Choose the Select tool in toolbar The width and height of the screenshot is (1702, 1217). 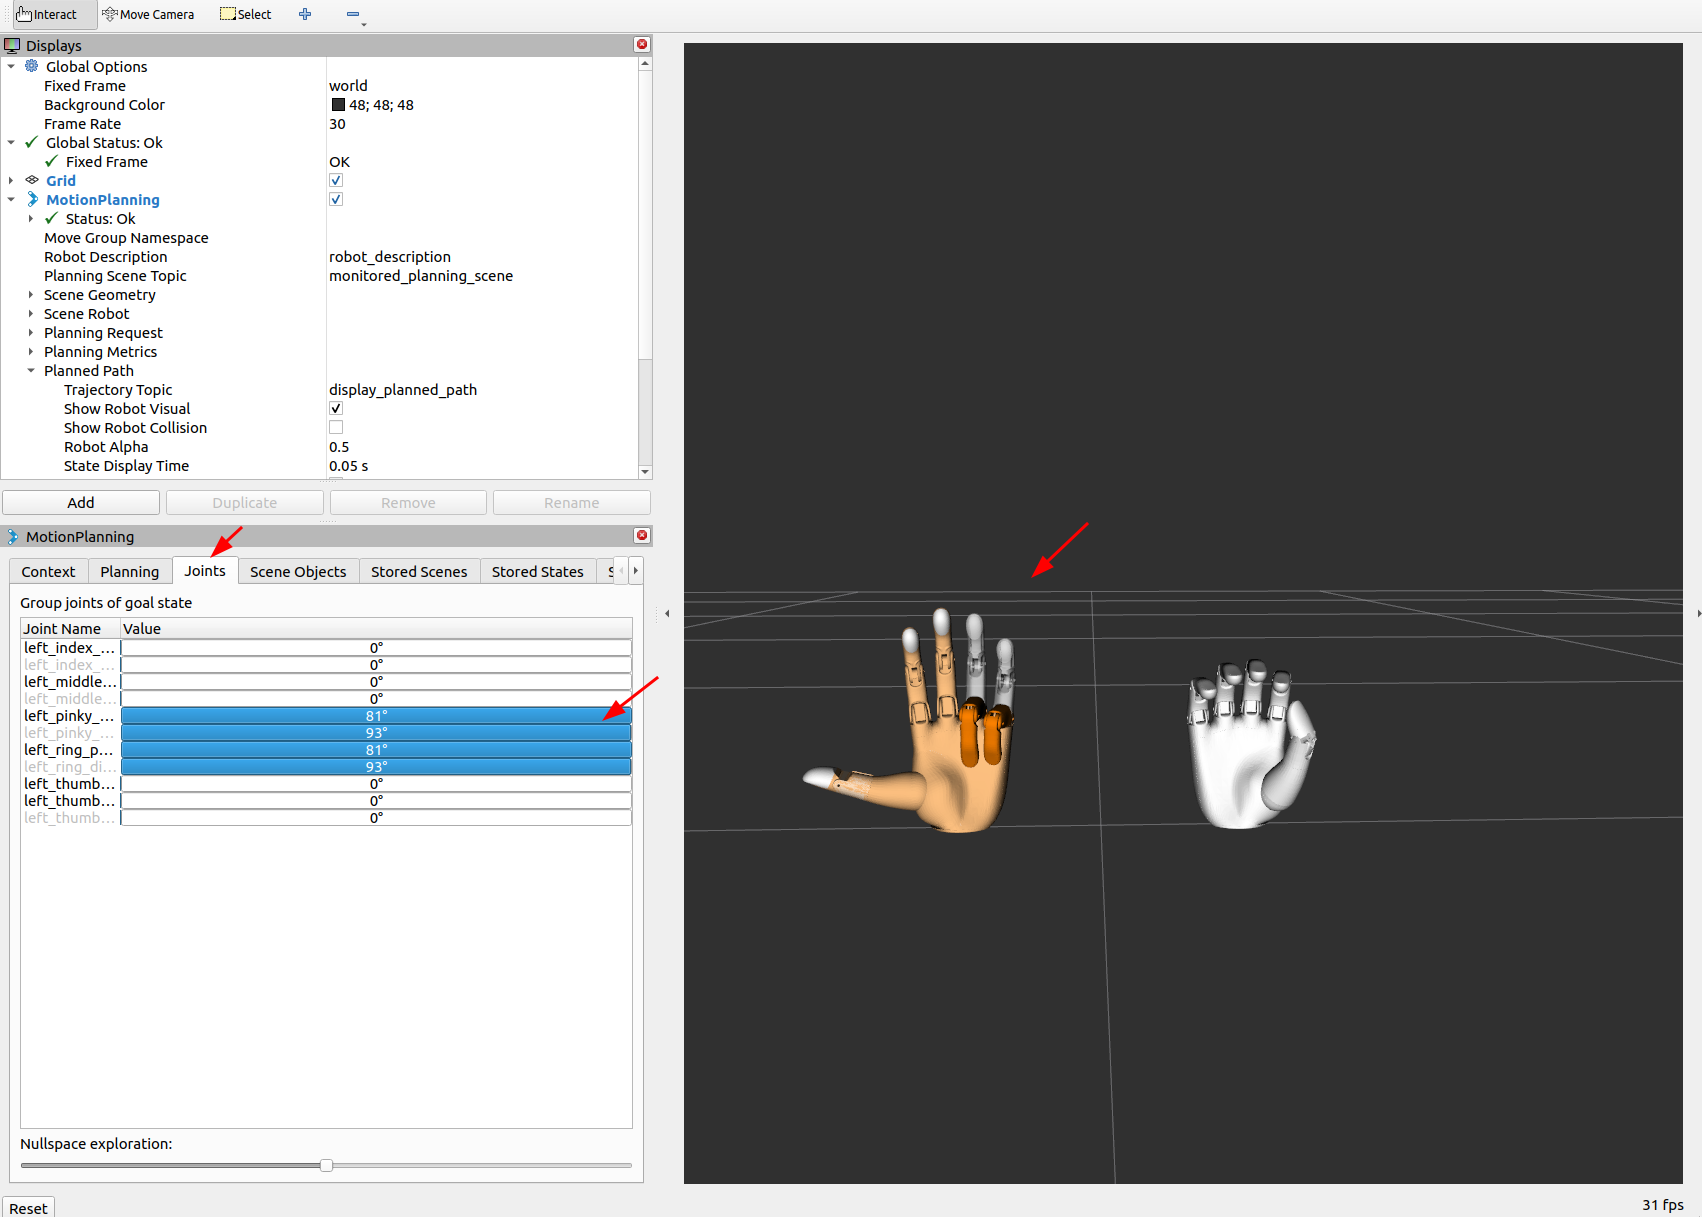pos(246,14)
